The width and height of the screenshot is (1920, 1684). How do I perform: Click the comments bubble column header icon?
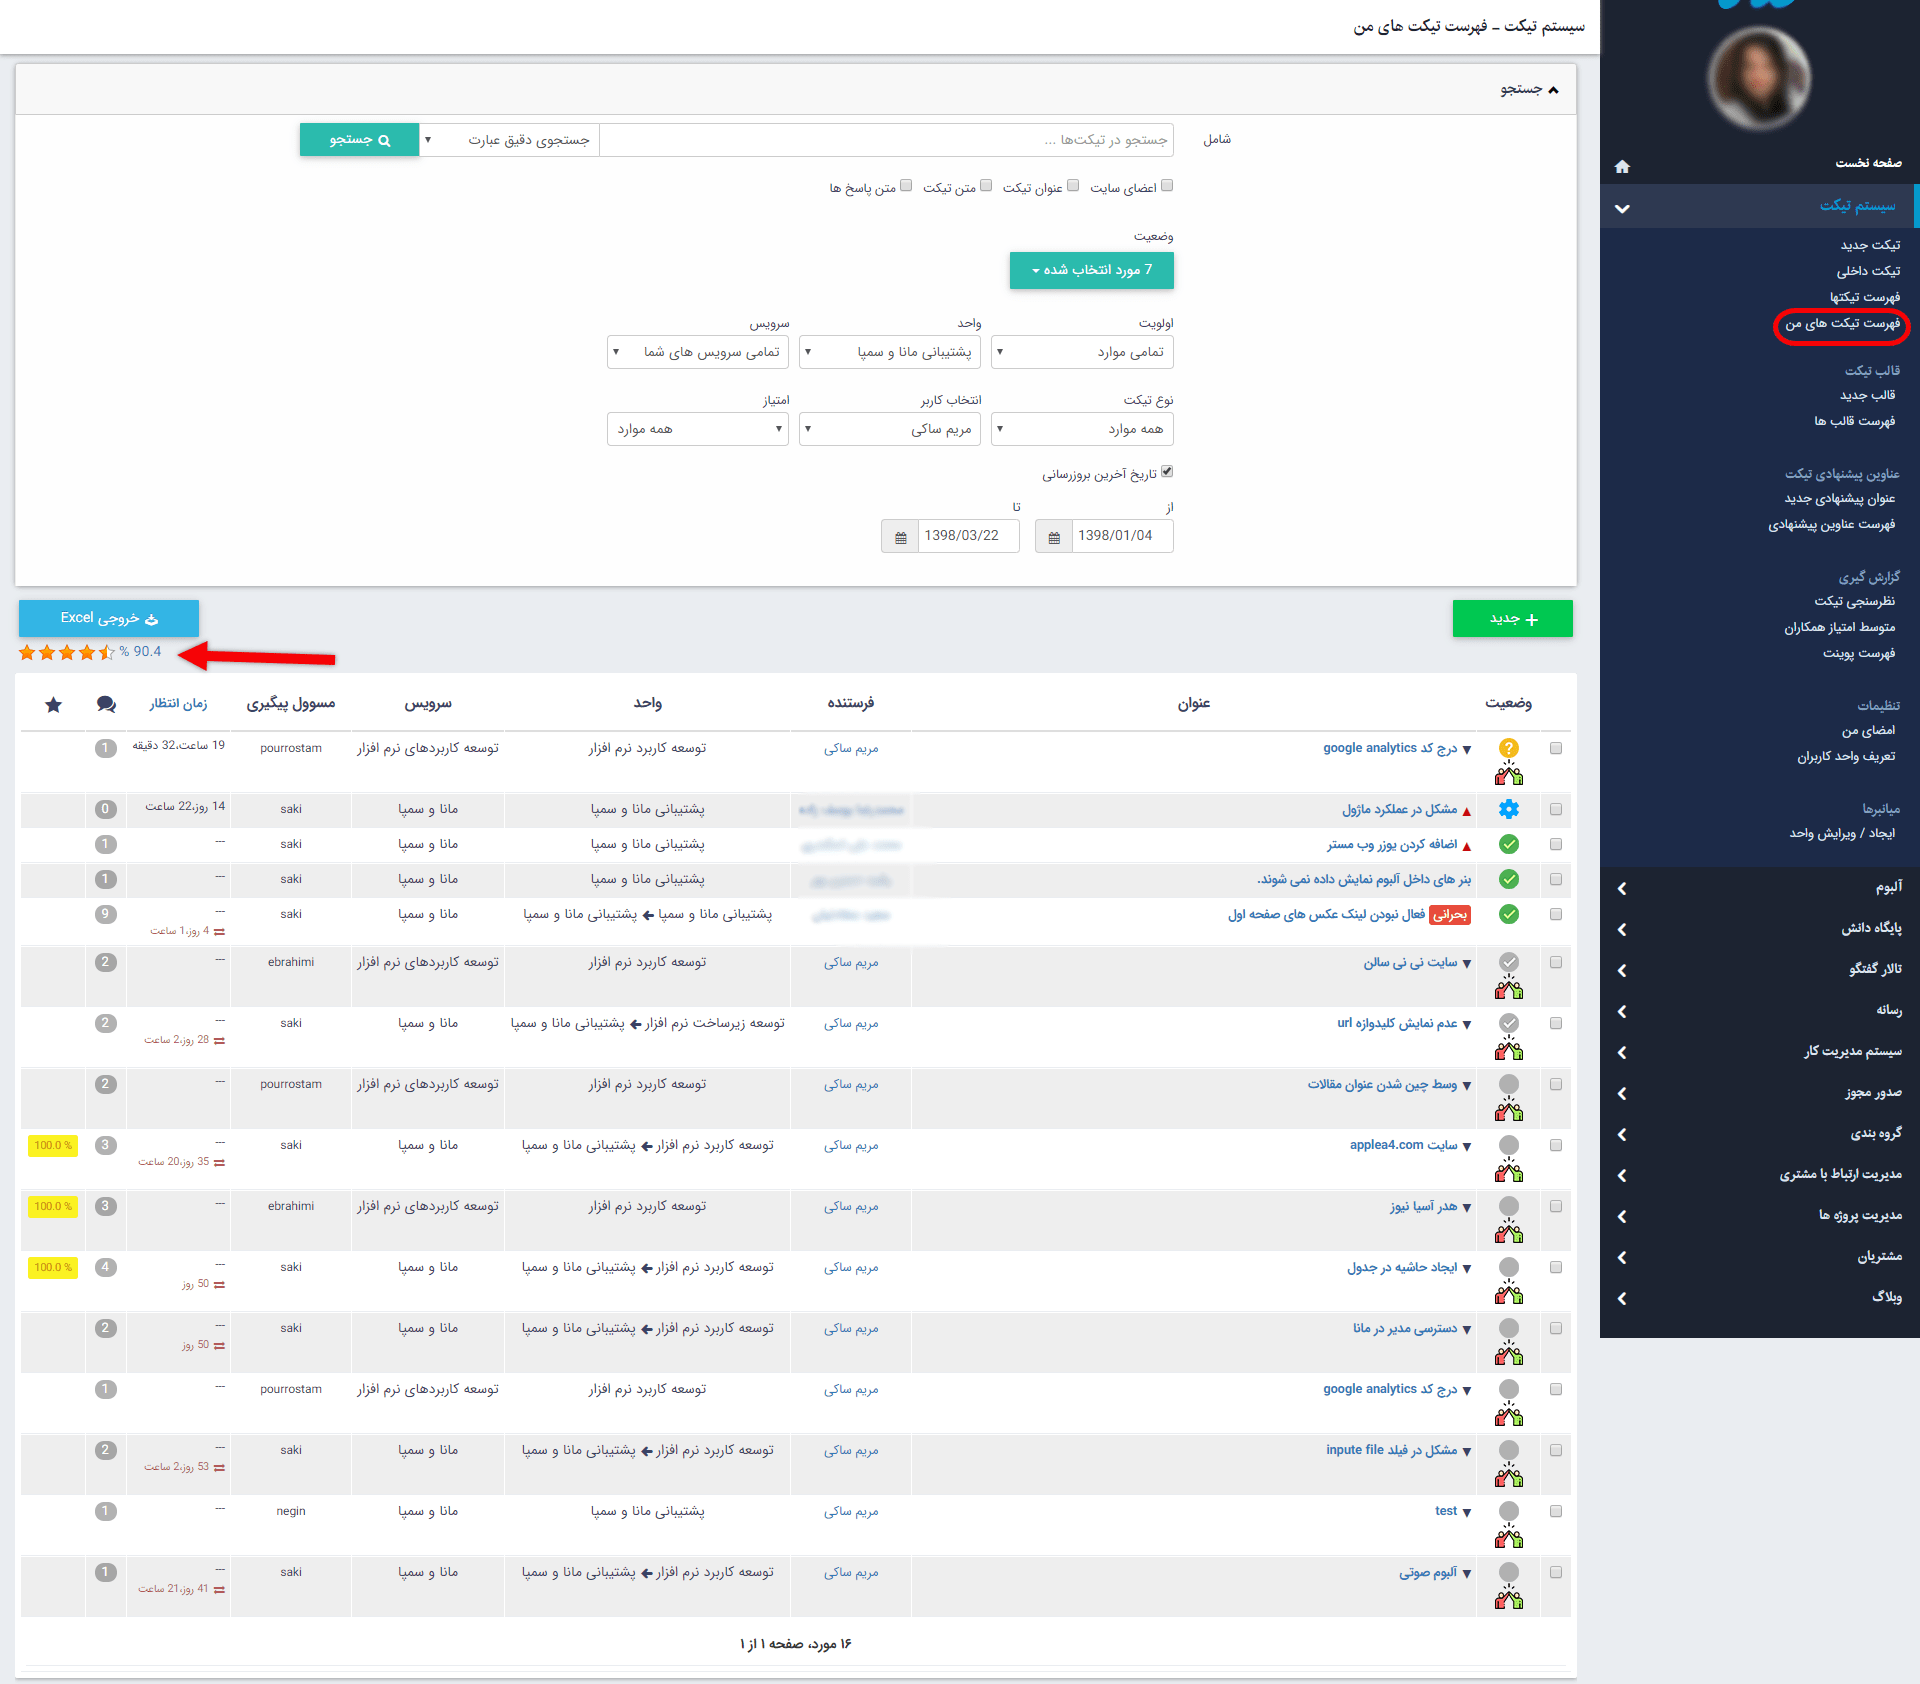pyautogui.click(x=106, y=704)
